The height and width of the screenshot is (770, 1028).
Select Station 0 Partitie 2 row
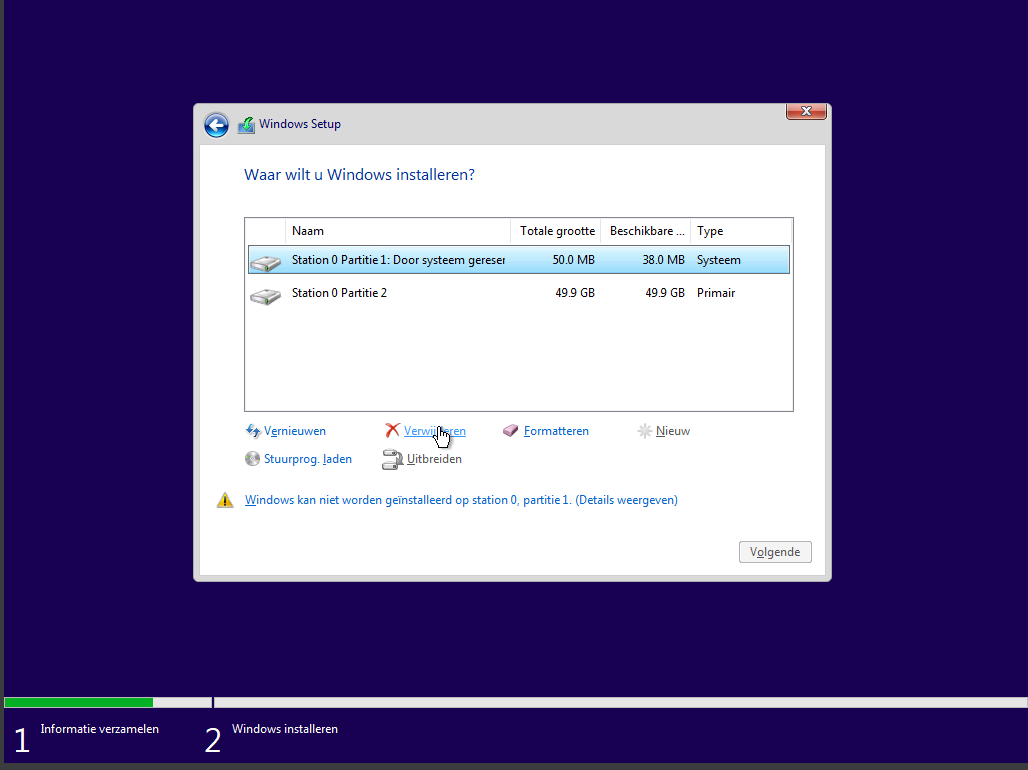pos(519,293)
